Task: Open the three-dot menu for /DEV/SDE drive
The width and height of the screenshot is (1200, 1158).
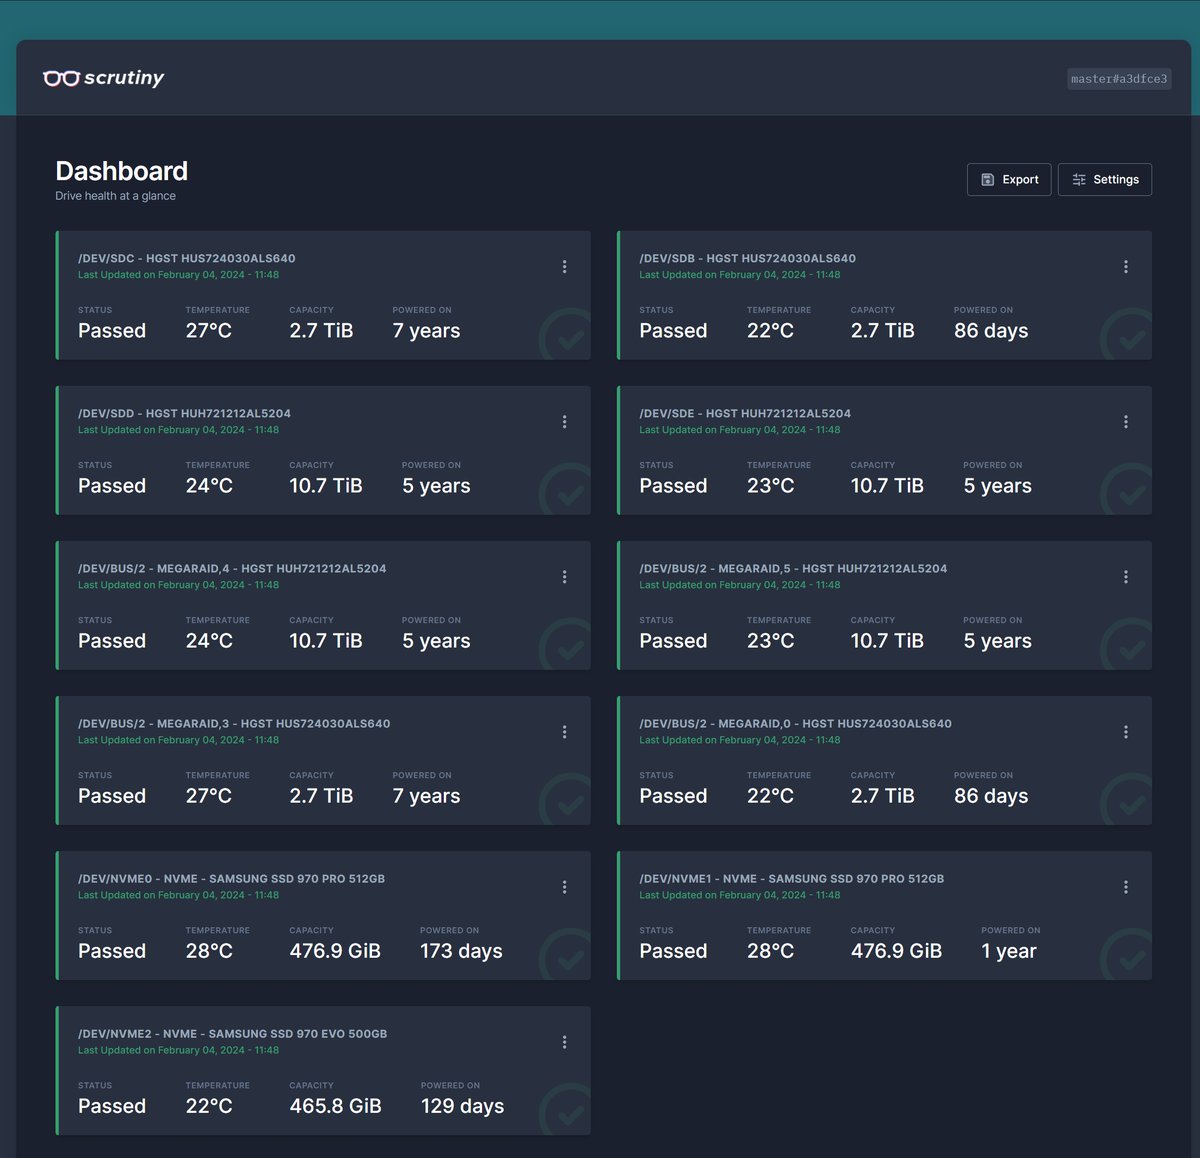Action: tap(1126, 422)
